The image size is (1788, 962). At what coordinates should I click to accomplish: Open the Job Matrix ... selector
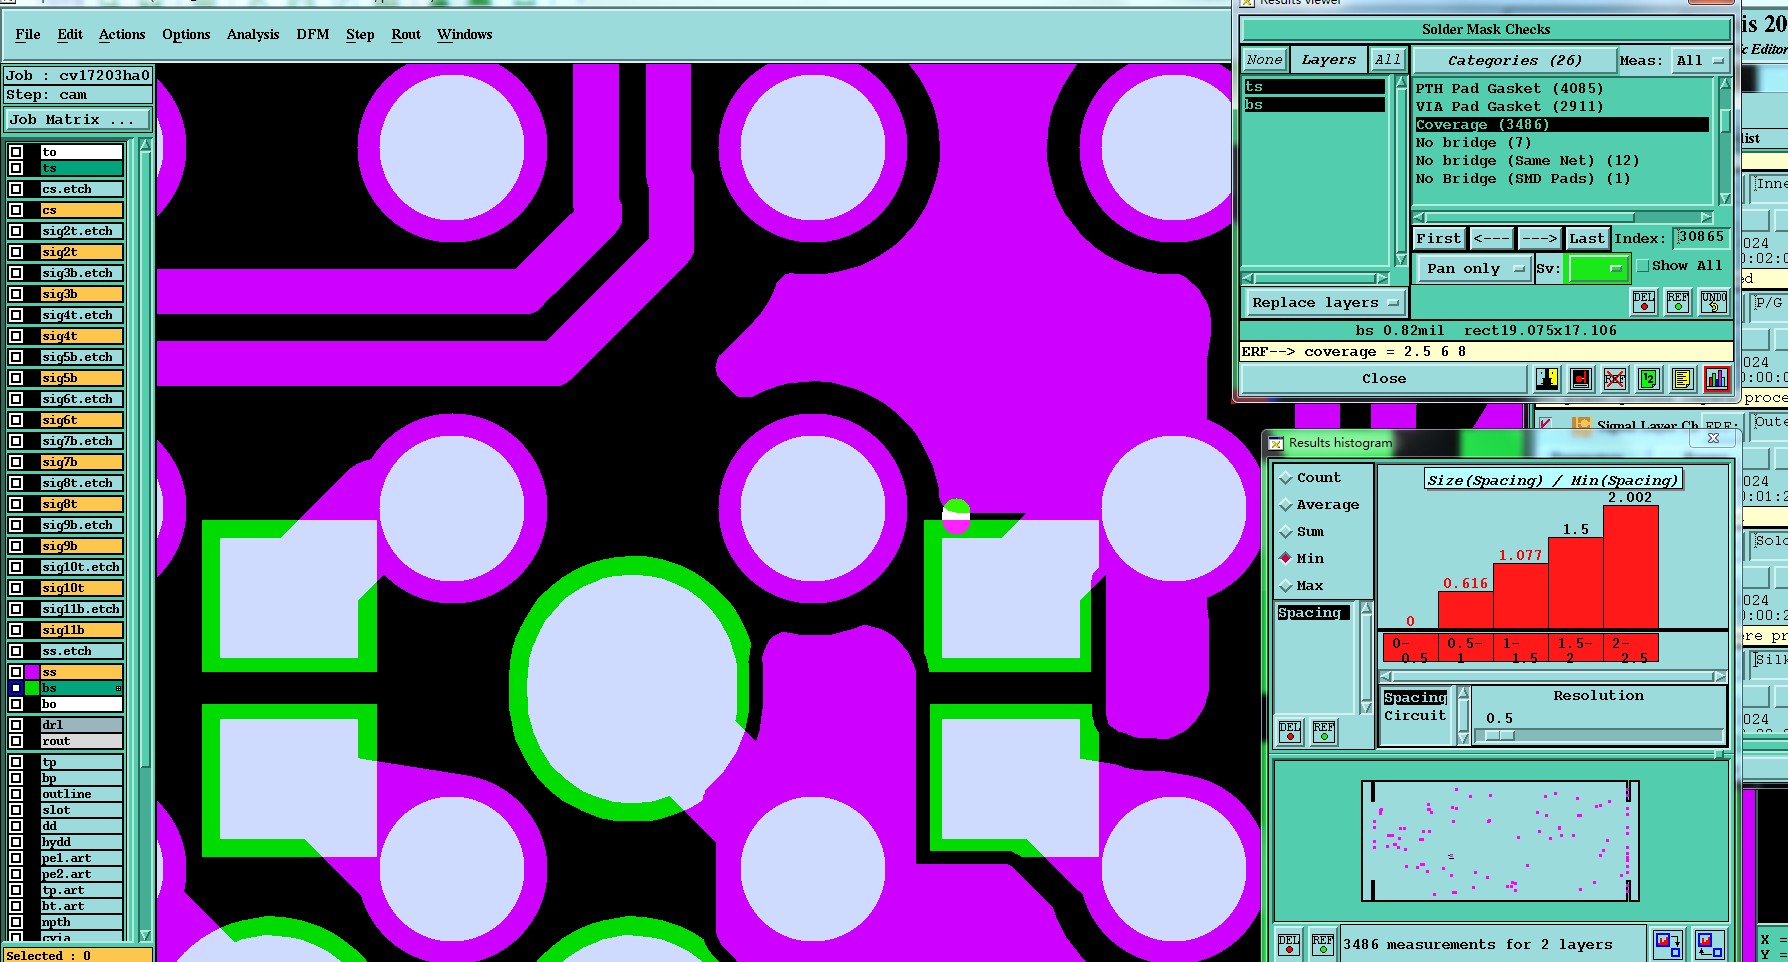78,119
